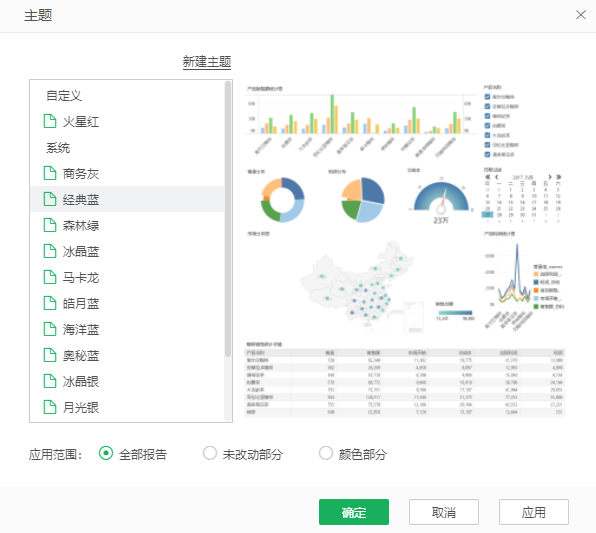Image resolution: width=596 pixels, height=533 pixels.
Task: Click the theme list vertical scrollbar
Action: point(228,219)
